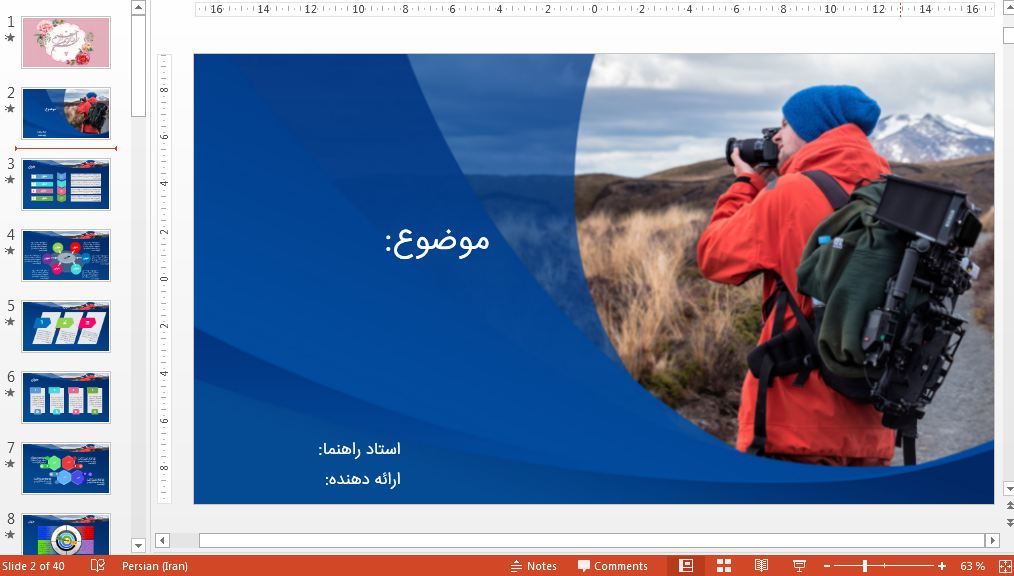Switch to Normal view in status bar

pyautogui.click(x=686, y=566)
